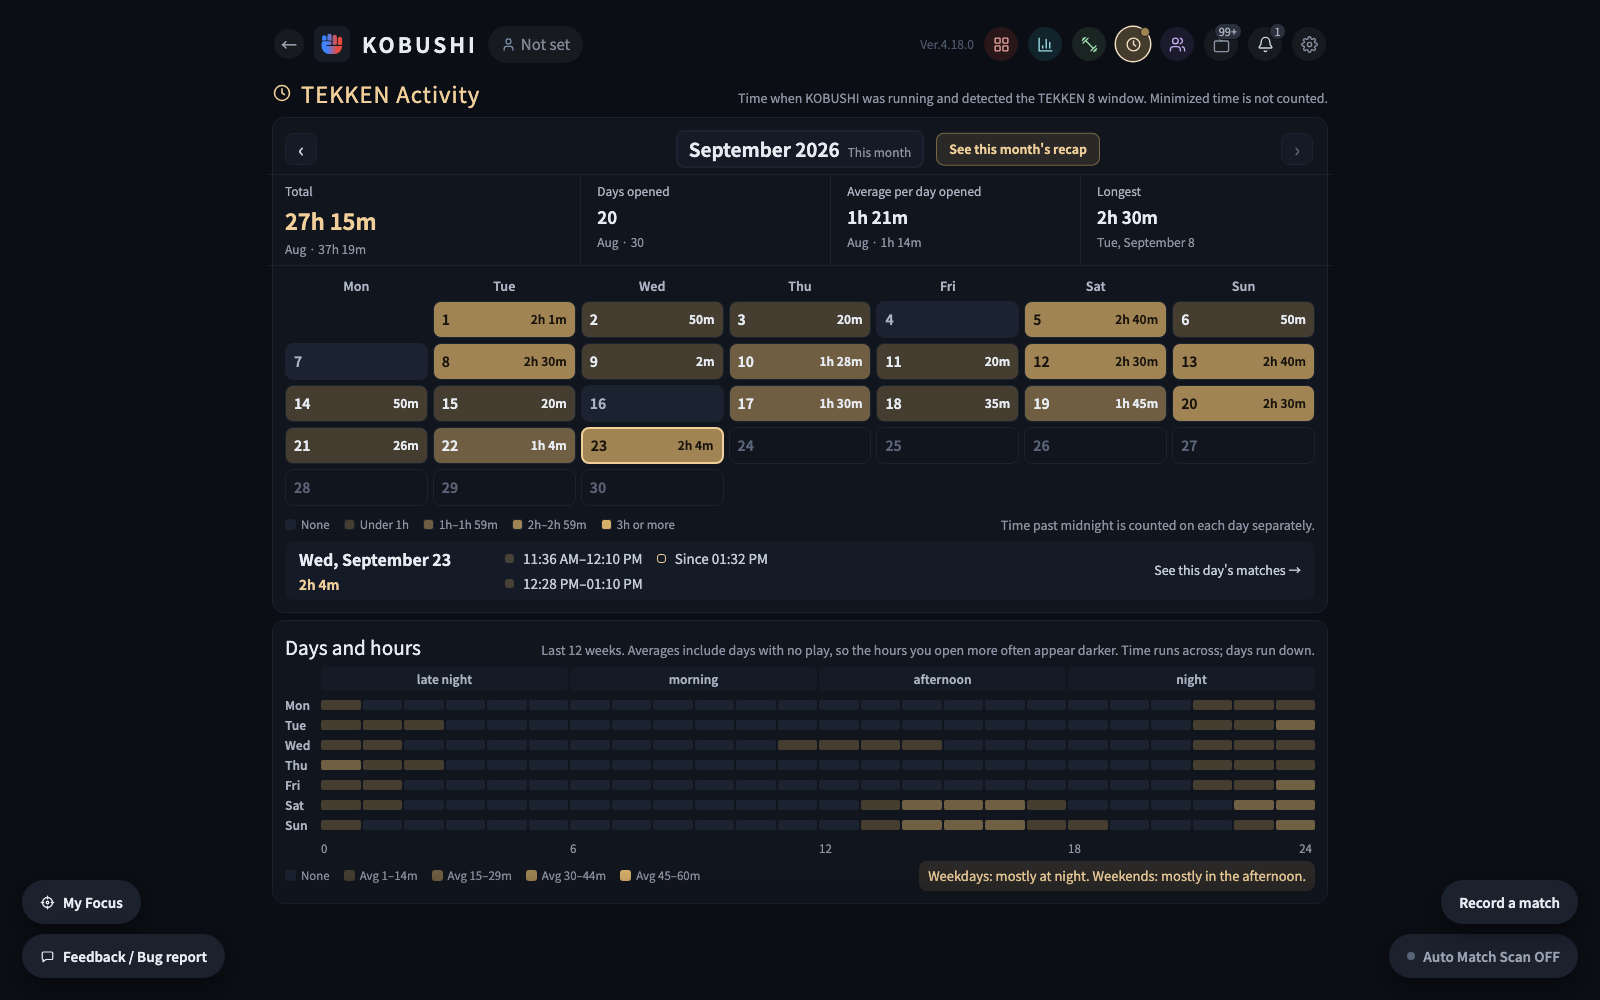Click the Since 01:32 PM entry
This screenshot has height=1000, width=1600.
click(x=712, y=559)
